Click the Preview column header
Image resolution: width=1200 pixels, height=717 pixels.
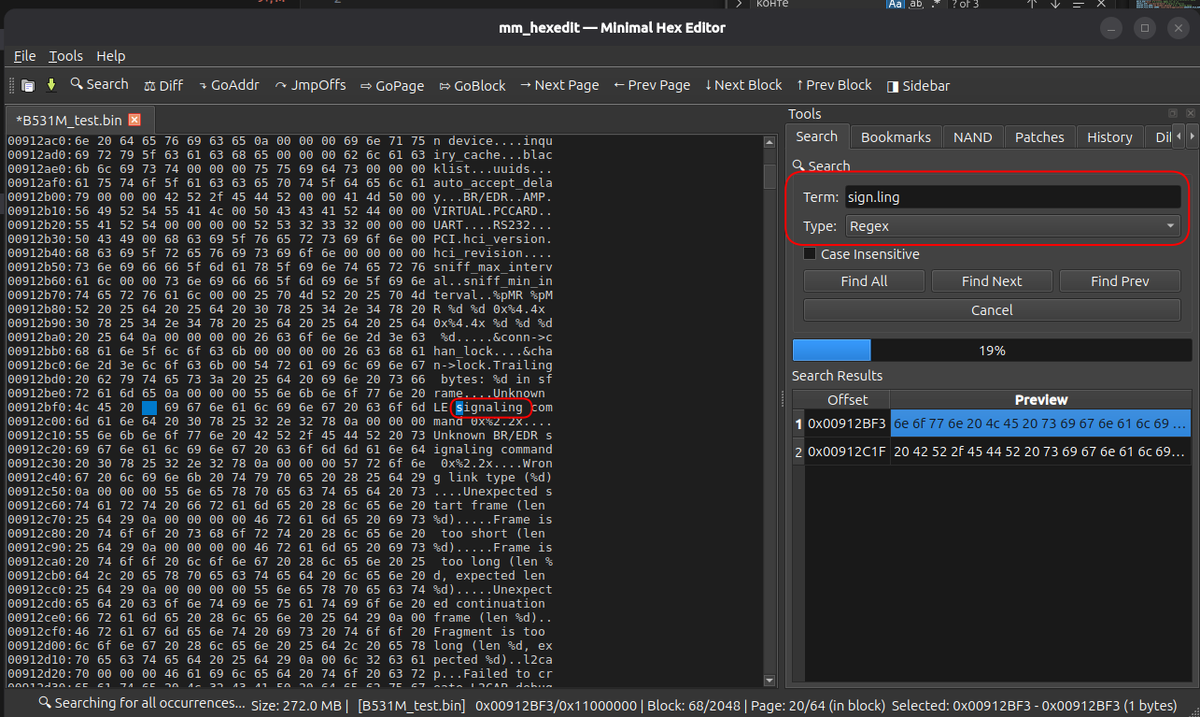pyautogui.click(x=1041, y=399)
